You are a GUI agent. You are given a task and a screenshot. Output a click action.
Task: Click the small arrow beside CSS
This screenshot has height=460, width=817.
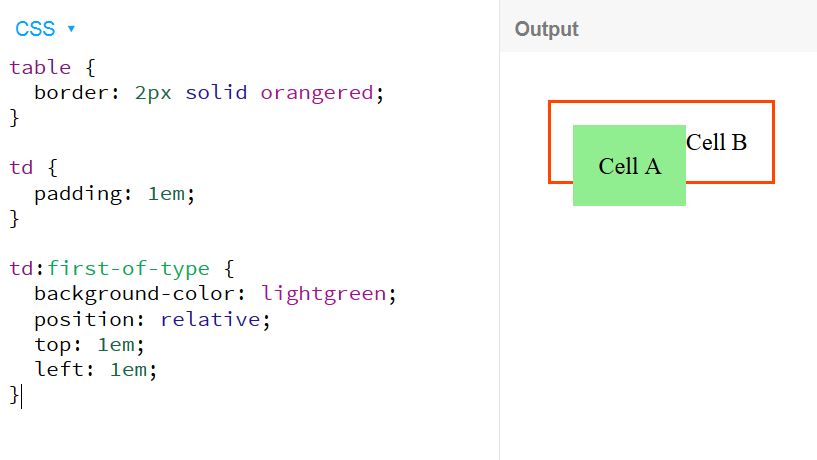coord(71,30)
